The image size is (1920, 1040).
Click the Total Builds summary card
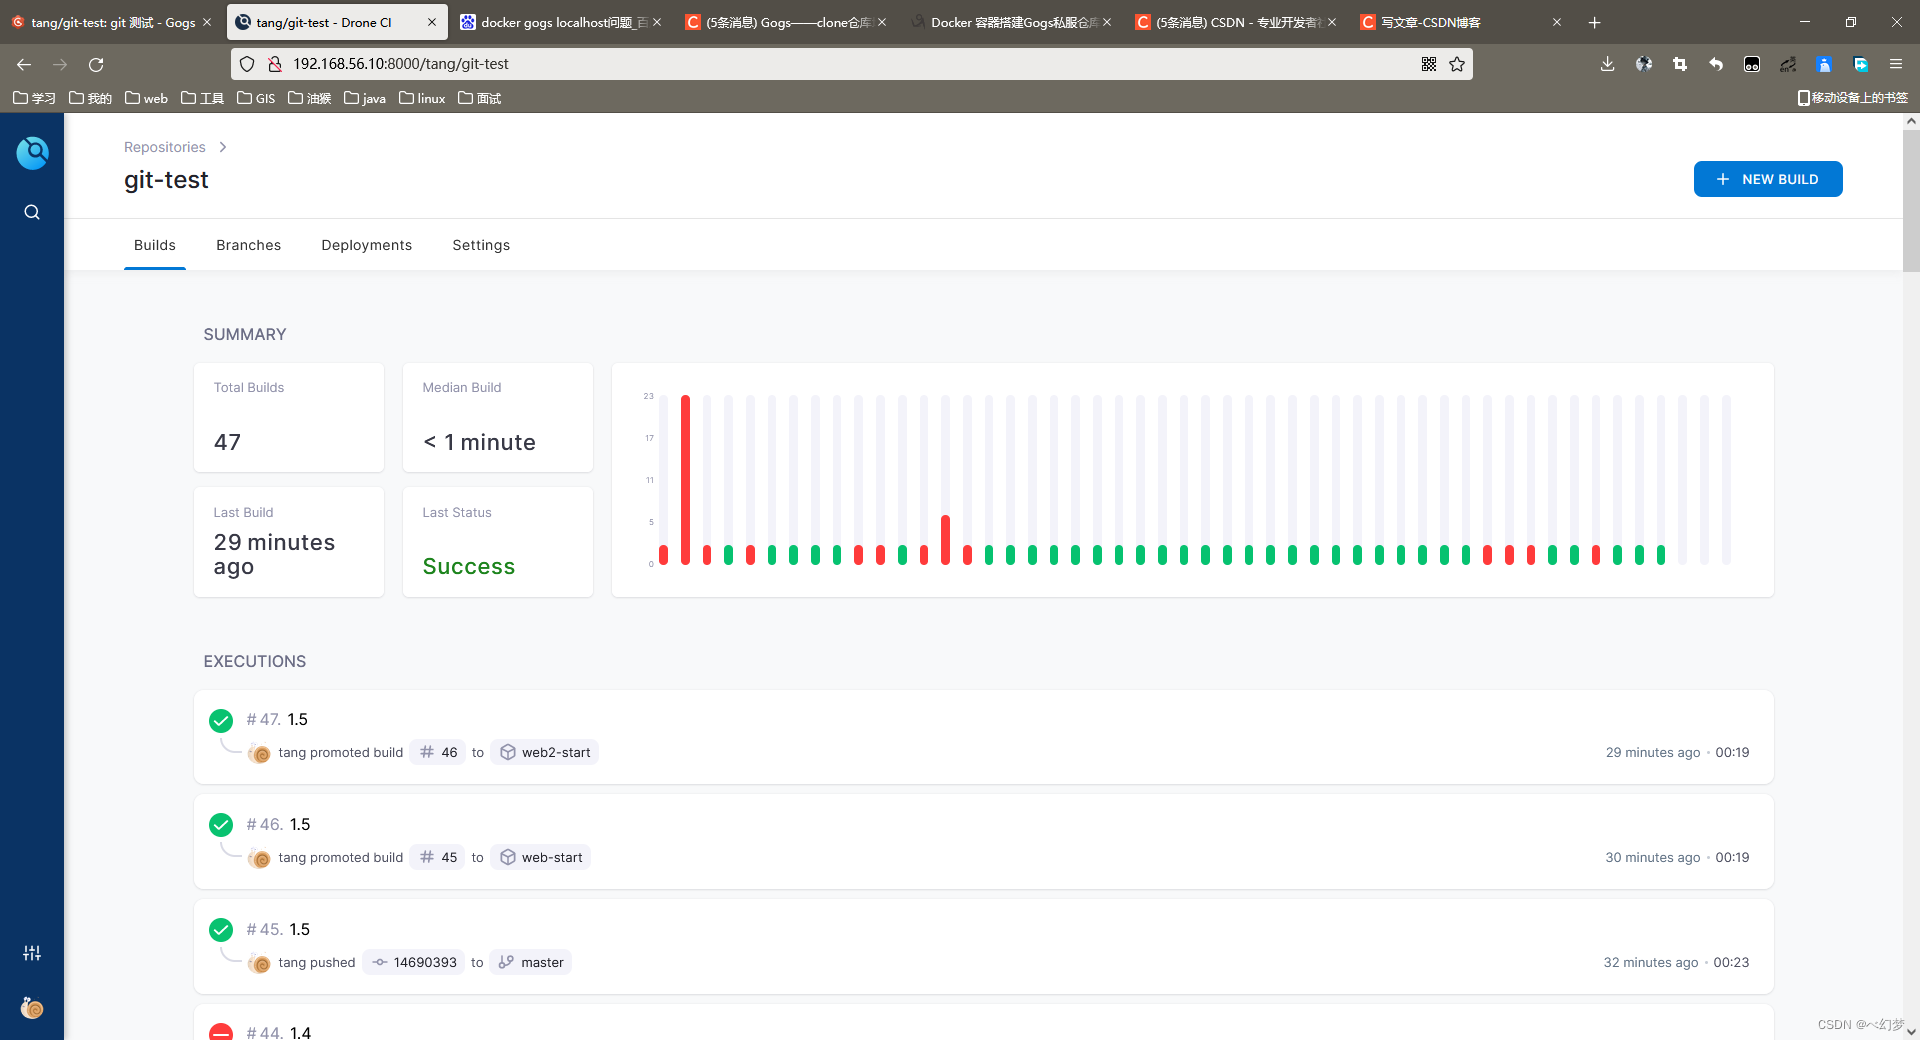pos(289,417)
